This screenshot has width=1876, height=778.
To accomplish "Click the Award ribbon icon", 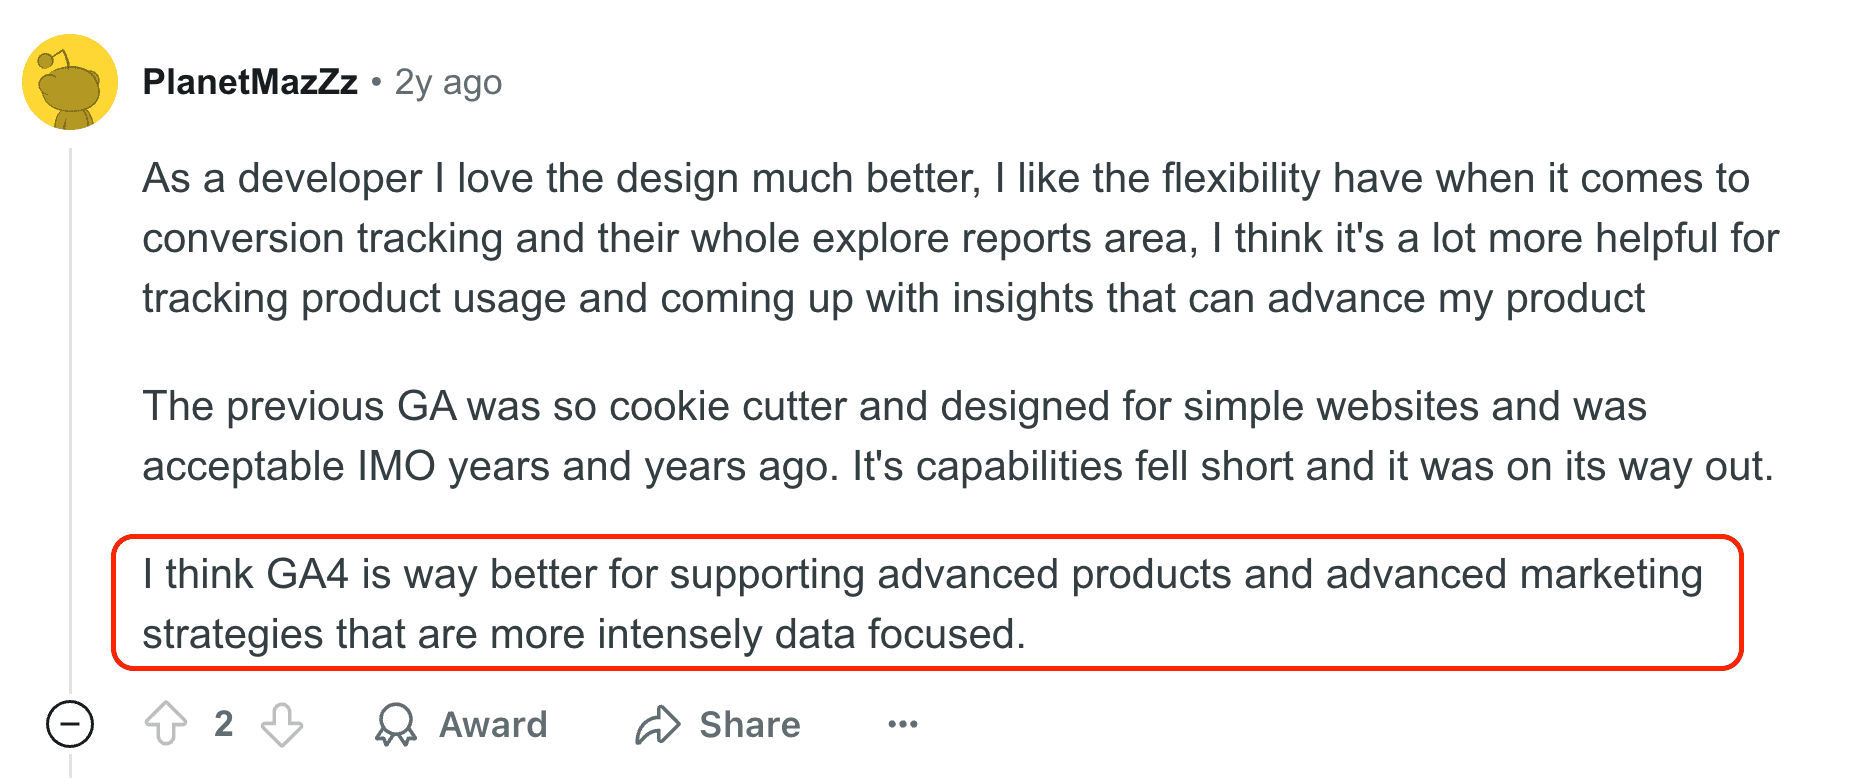I will [396, 724].
